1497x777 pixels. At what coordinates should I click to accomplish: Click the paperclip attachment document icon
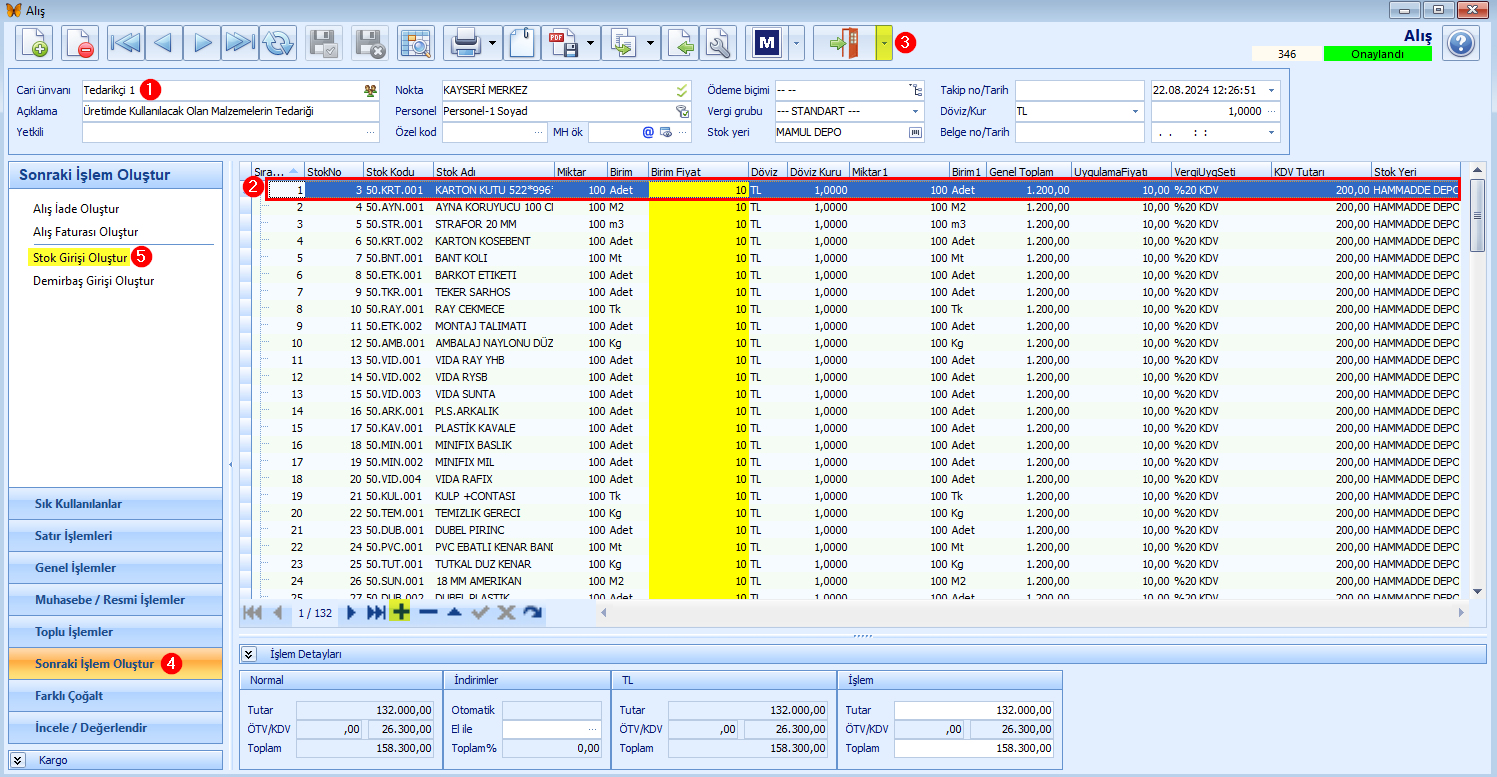(520, 43)
